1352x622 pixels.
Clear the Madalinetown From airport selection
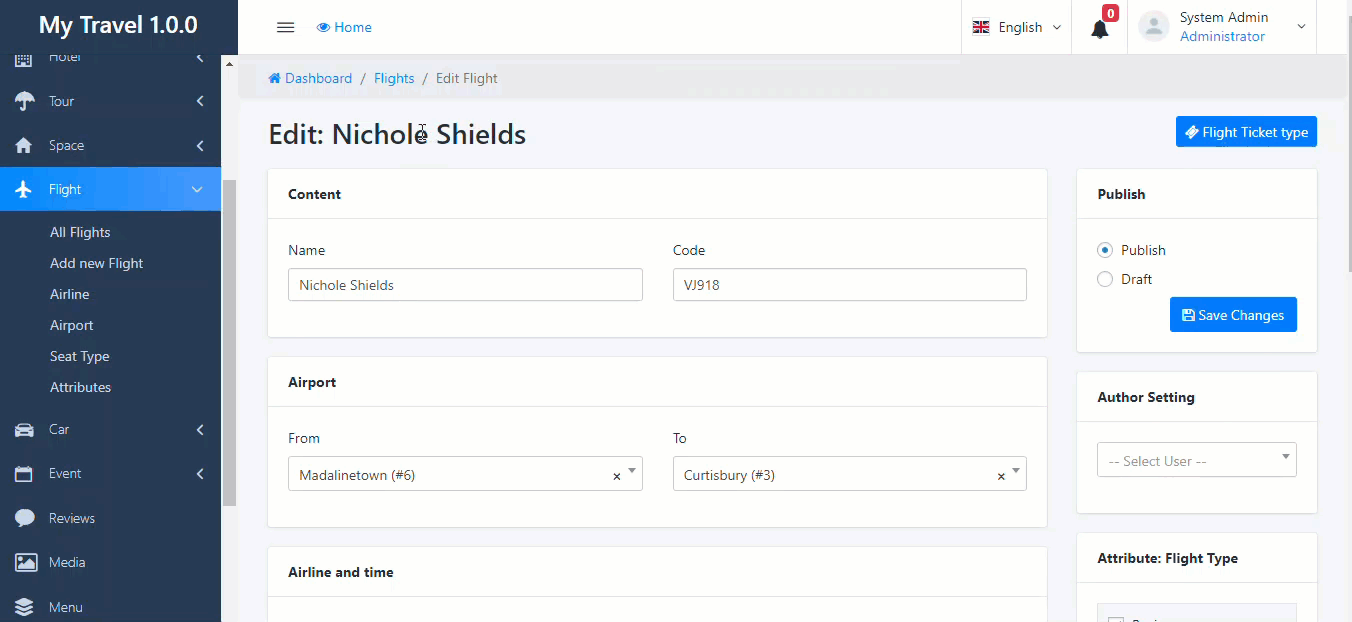tap(616, 476)
